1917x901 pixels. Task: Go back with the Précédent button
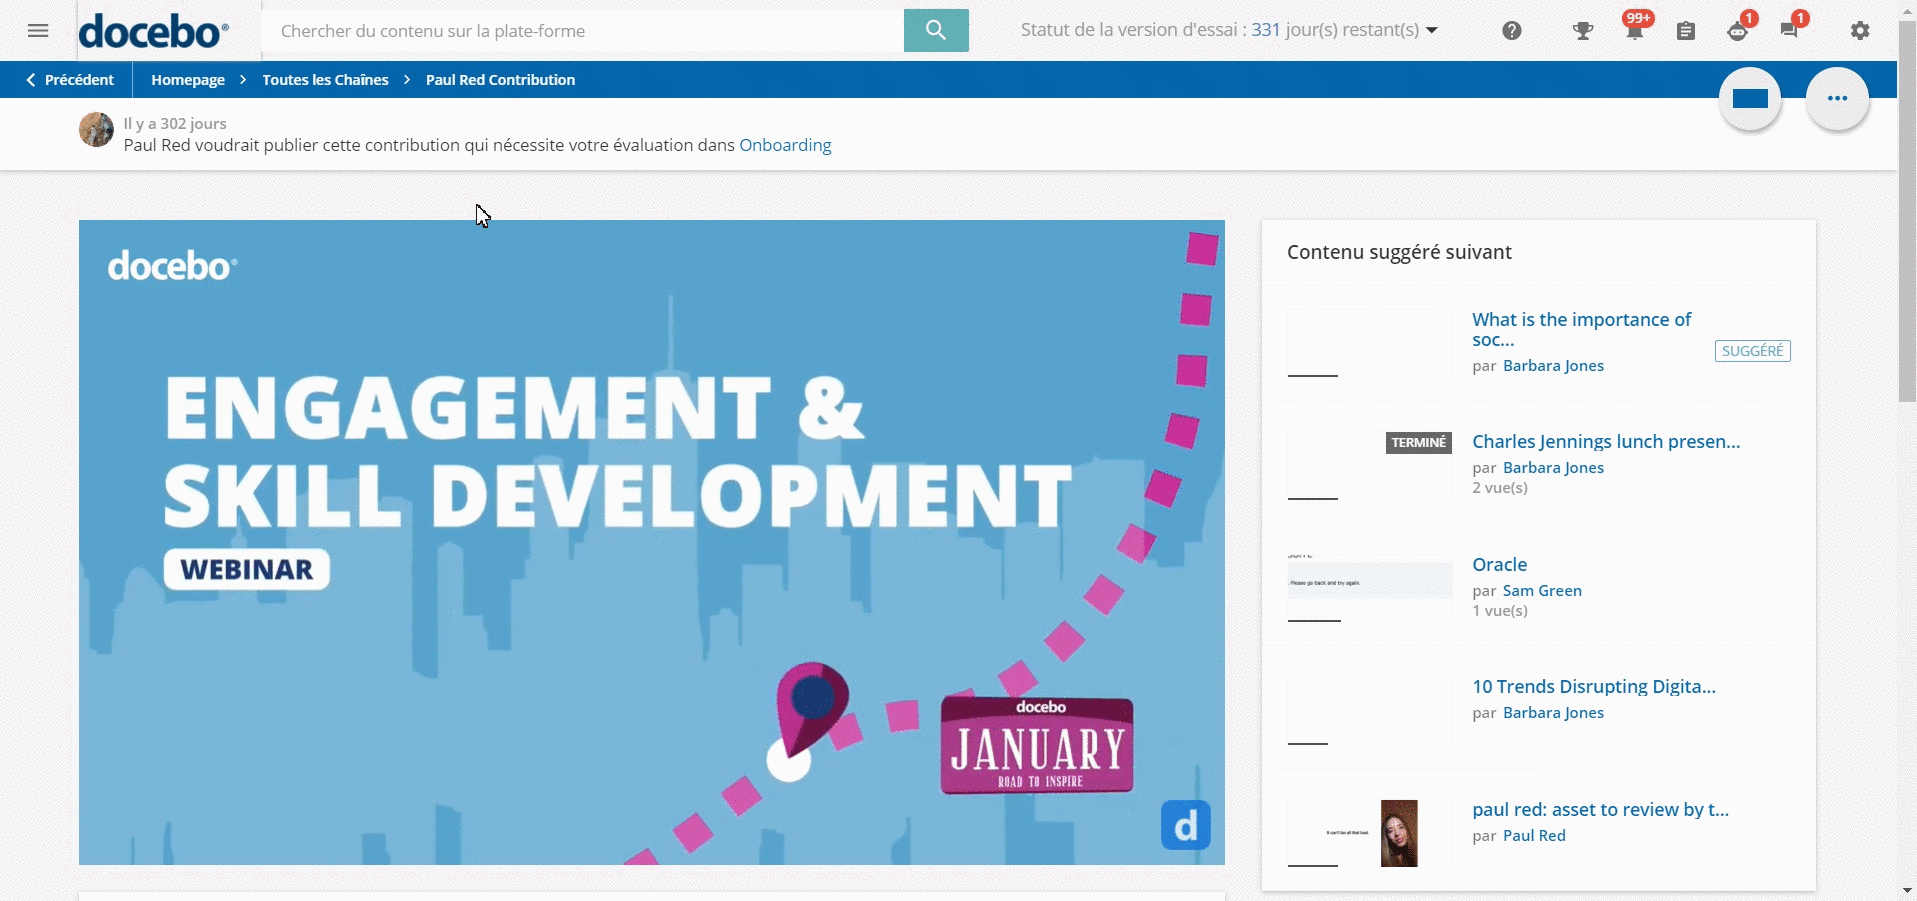70,80
